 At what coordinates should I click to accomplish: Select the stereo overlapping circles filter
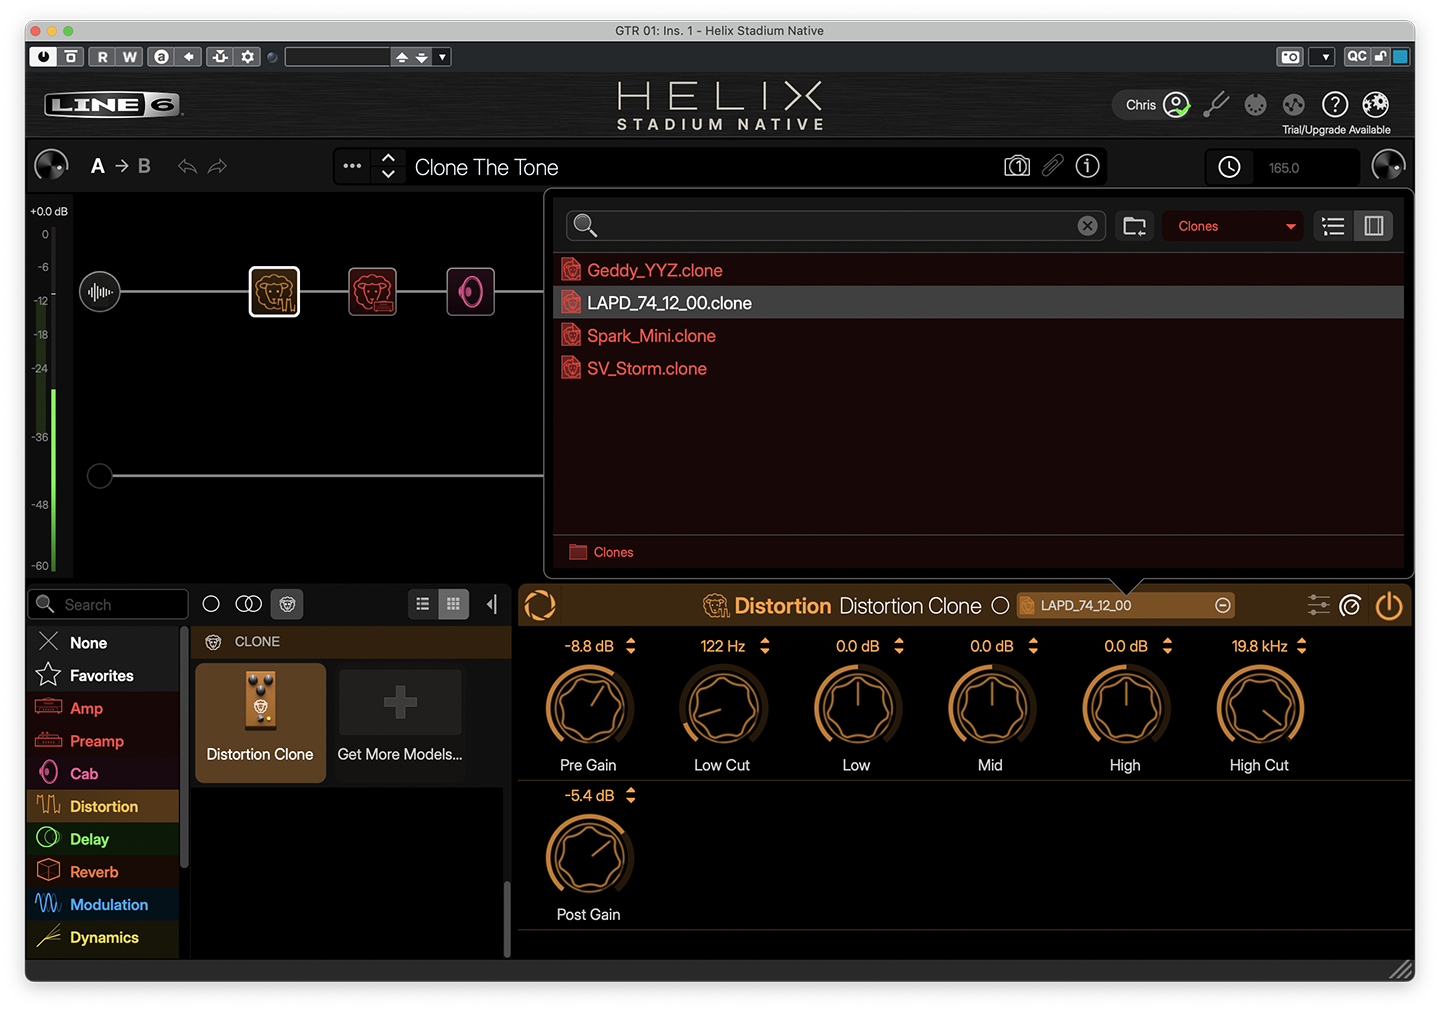coord(249,604)
